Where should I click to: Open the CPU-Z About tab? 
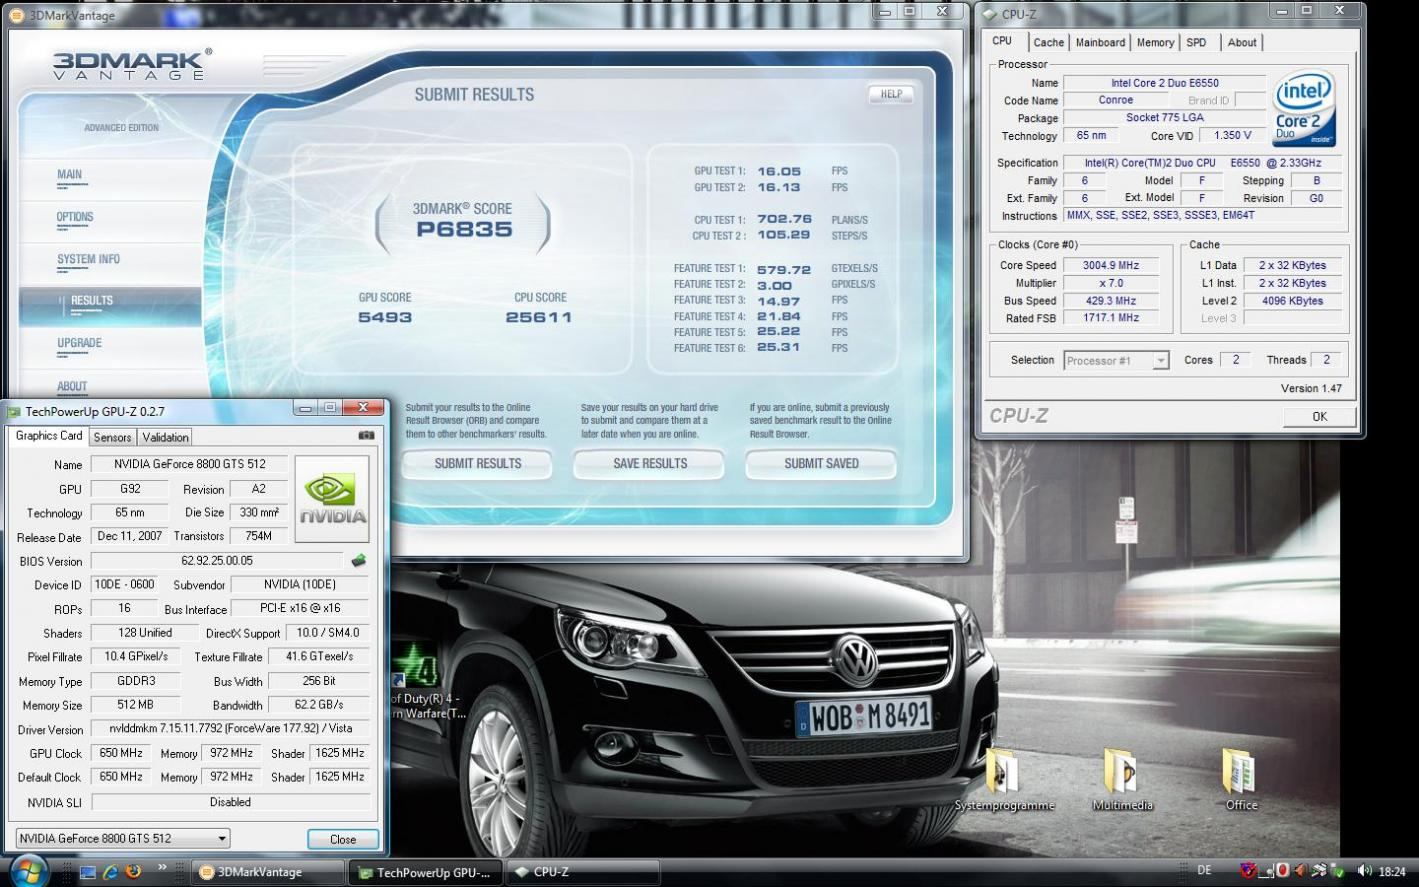(x=1242, y=42)
